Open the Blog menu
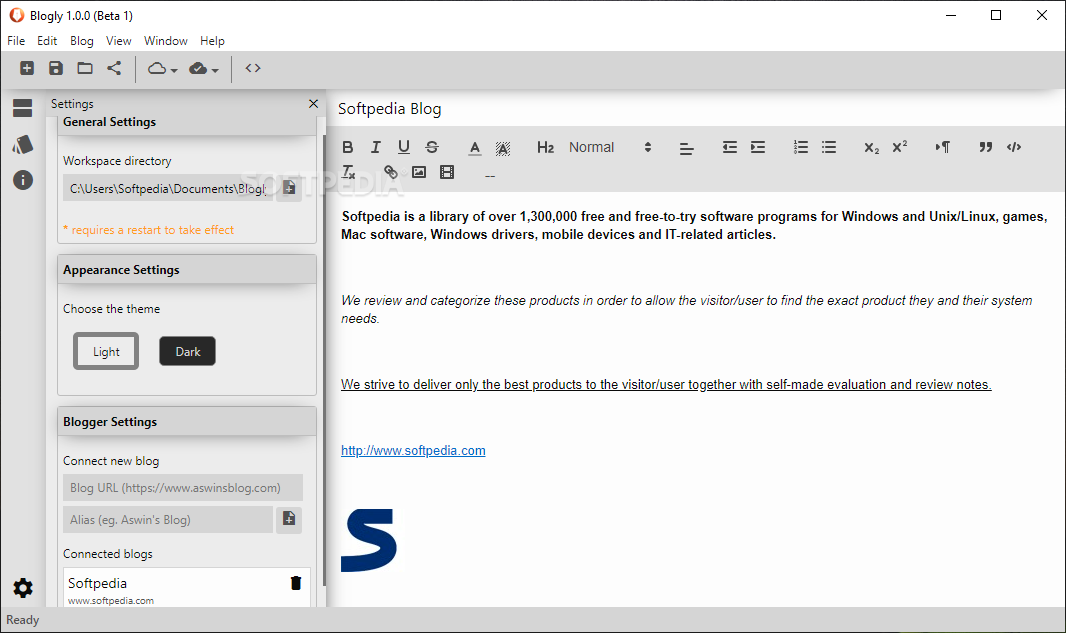Screen dimensions: 1066x633 (x=82, y=41)
